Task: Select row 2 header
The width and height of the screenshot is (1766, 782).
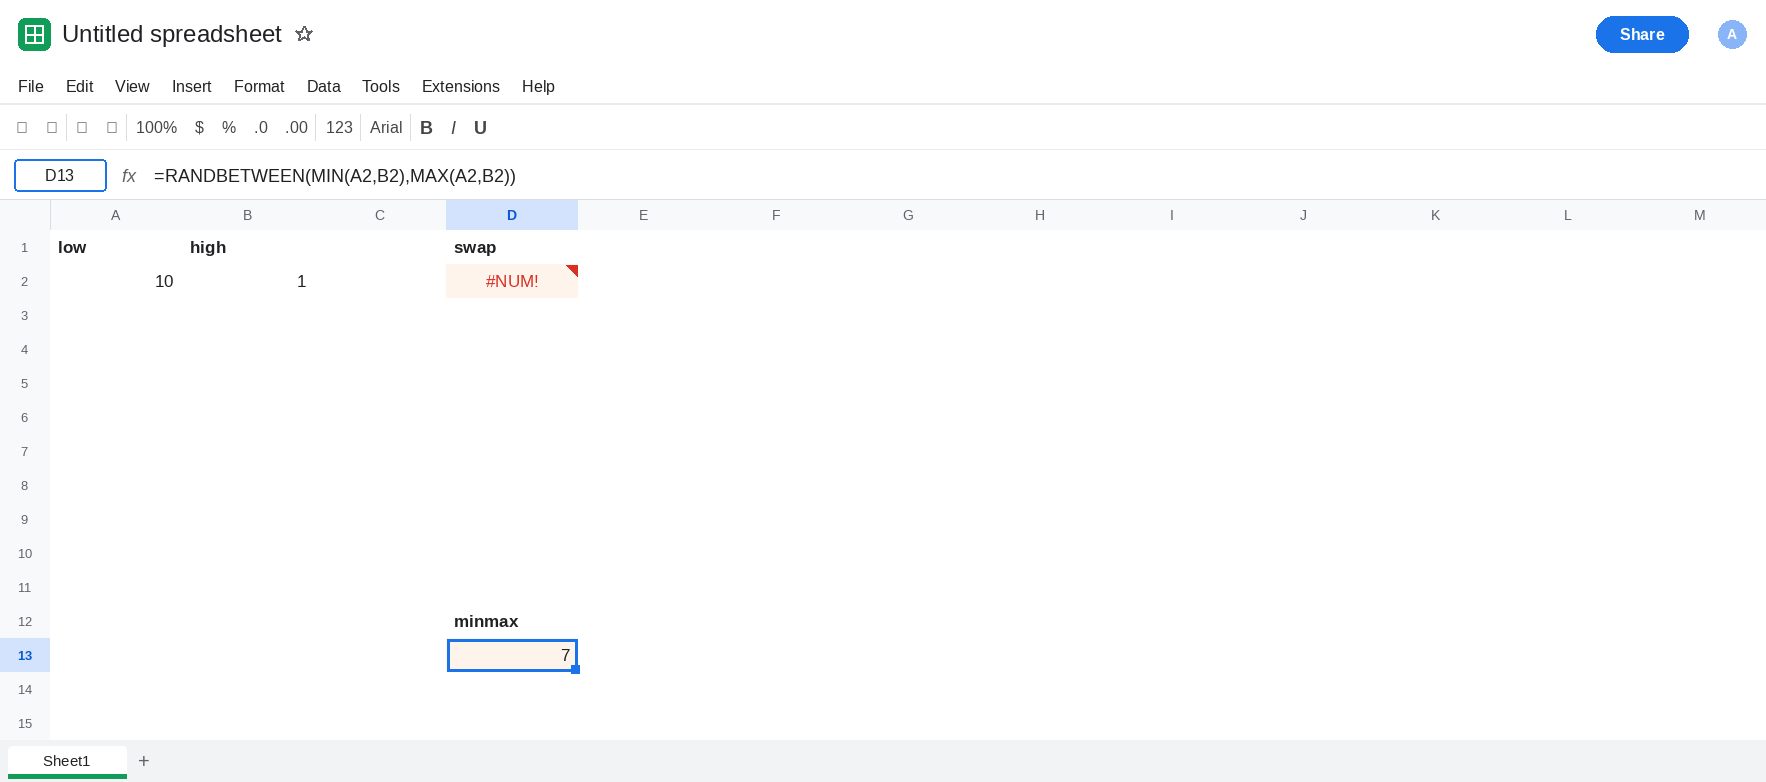Action: click(25, 281)
